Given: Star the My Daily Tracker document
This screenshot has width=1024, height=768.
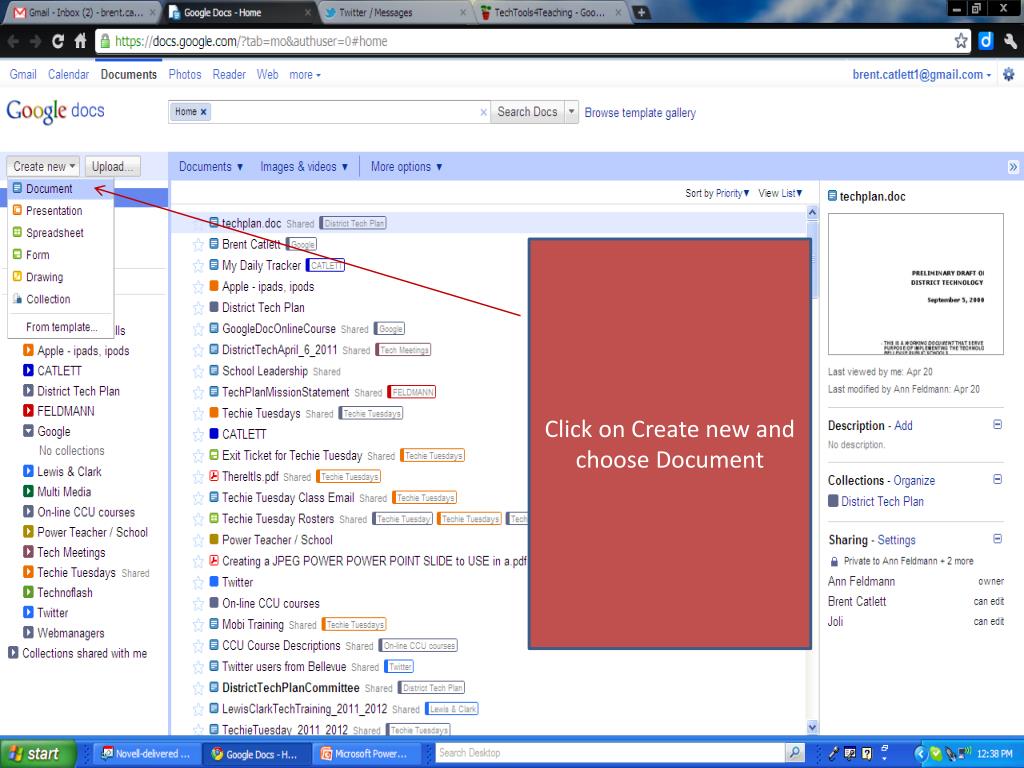Looking at the screenshot, I should 198,266.
